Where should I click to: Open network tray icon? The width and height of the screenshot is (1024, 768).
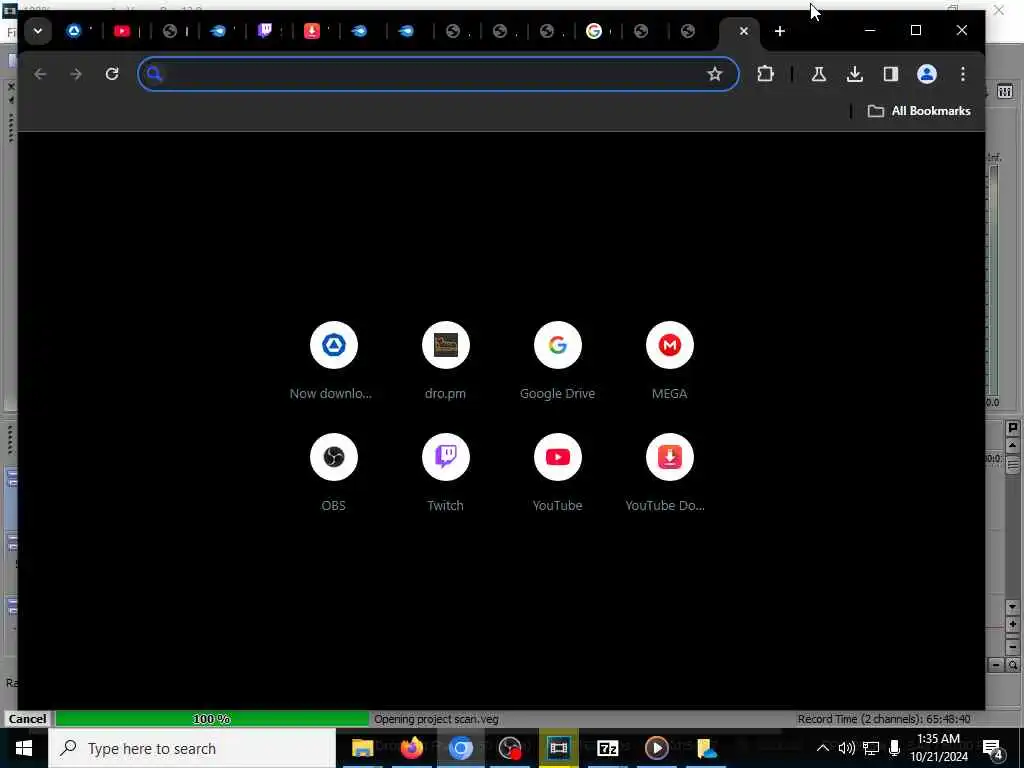pyautogui.click(x=871, y=748)
